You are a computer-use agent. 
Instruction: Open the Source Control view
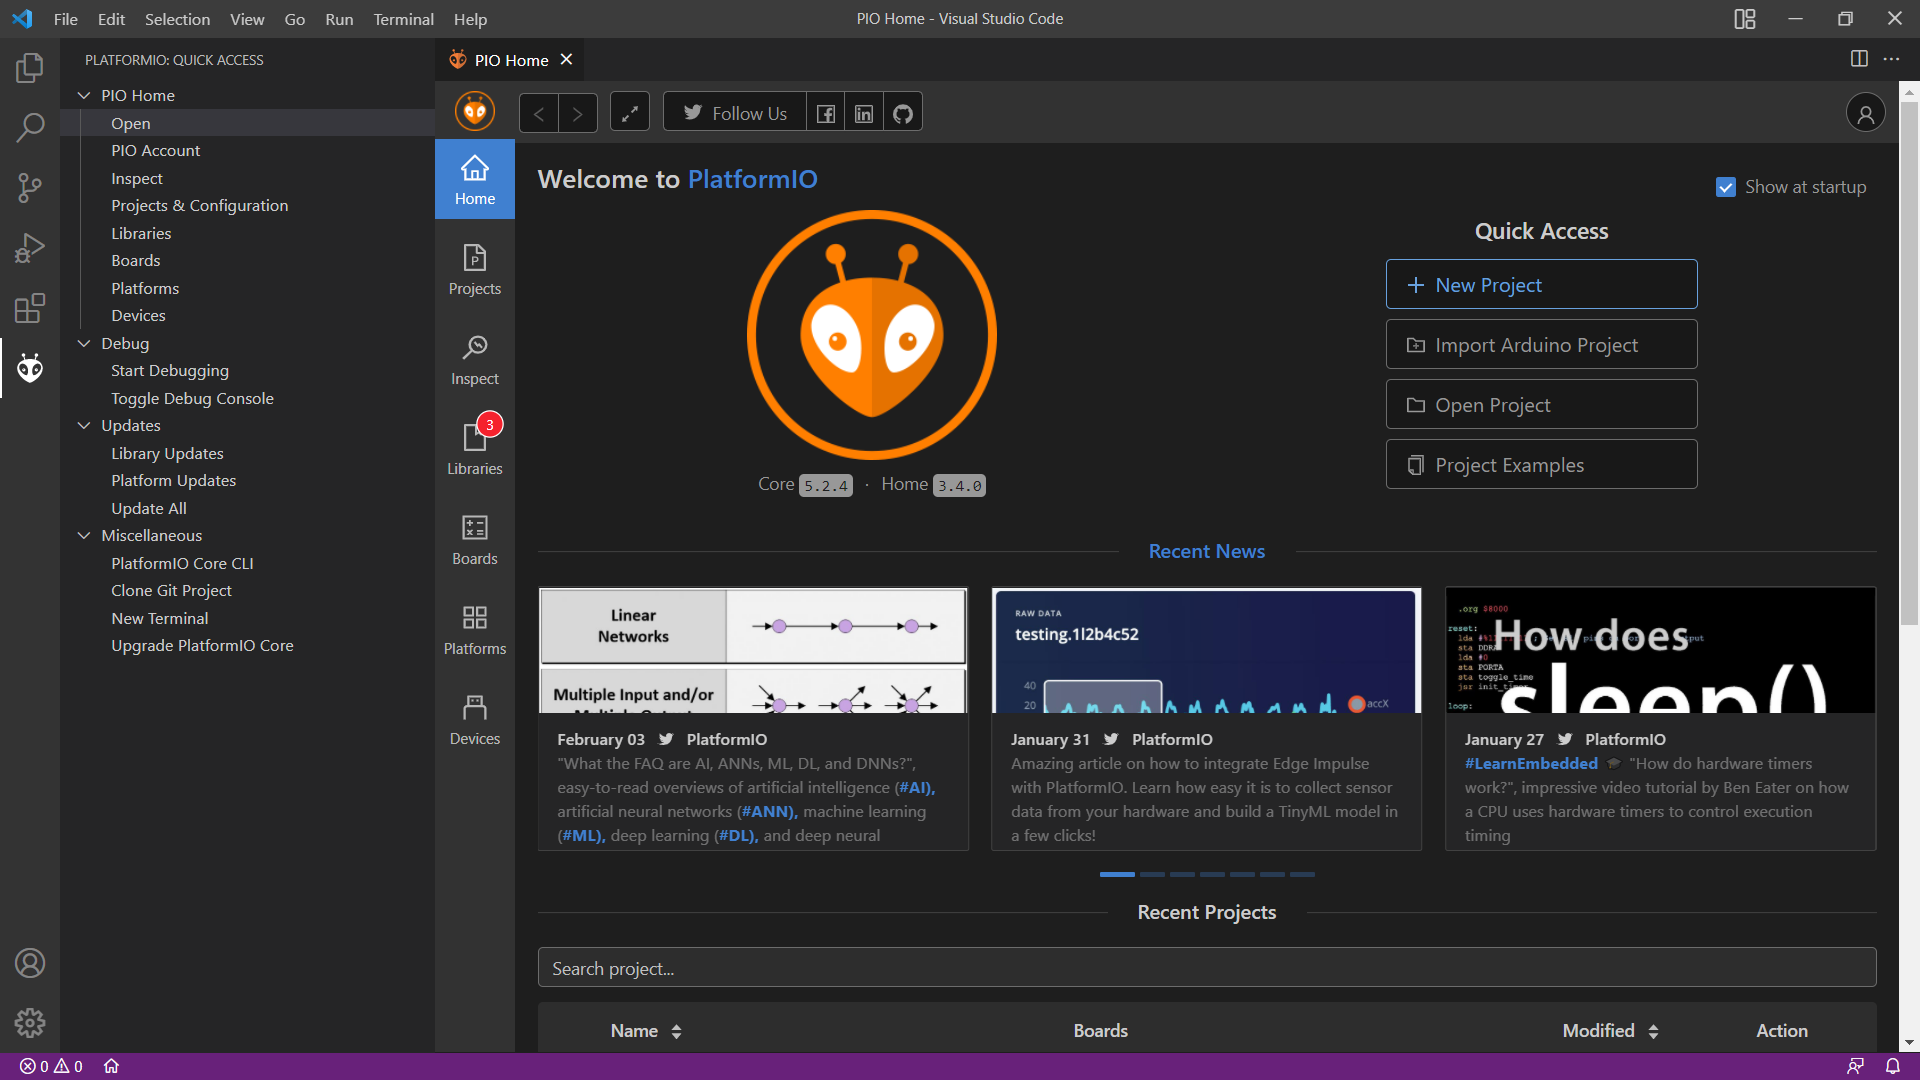click(x=30, y=188)
